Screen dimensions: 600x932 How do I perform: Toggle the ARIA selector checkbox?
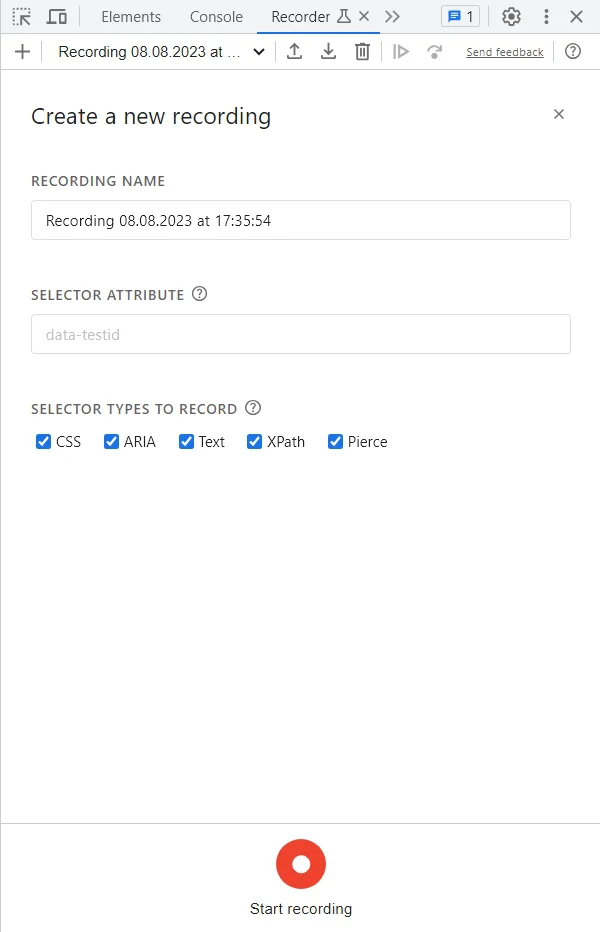[x=111, y=442]
